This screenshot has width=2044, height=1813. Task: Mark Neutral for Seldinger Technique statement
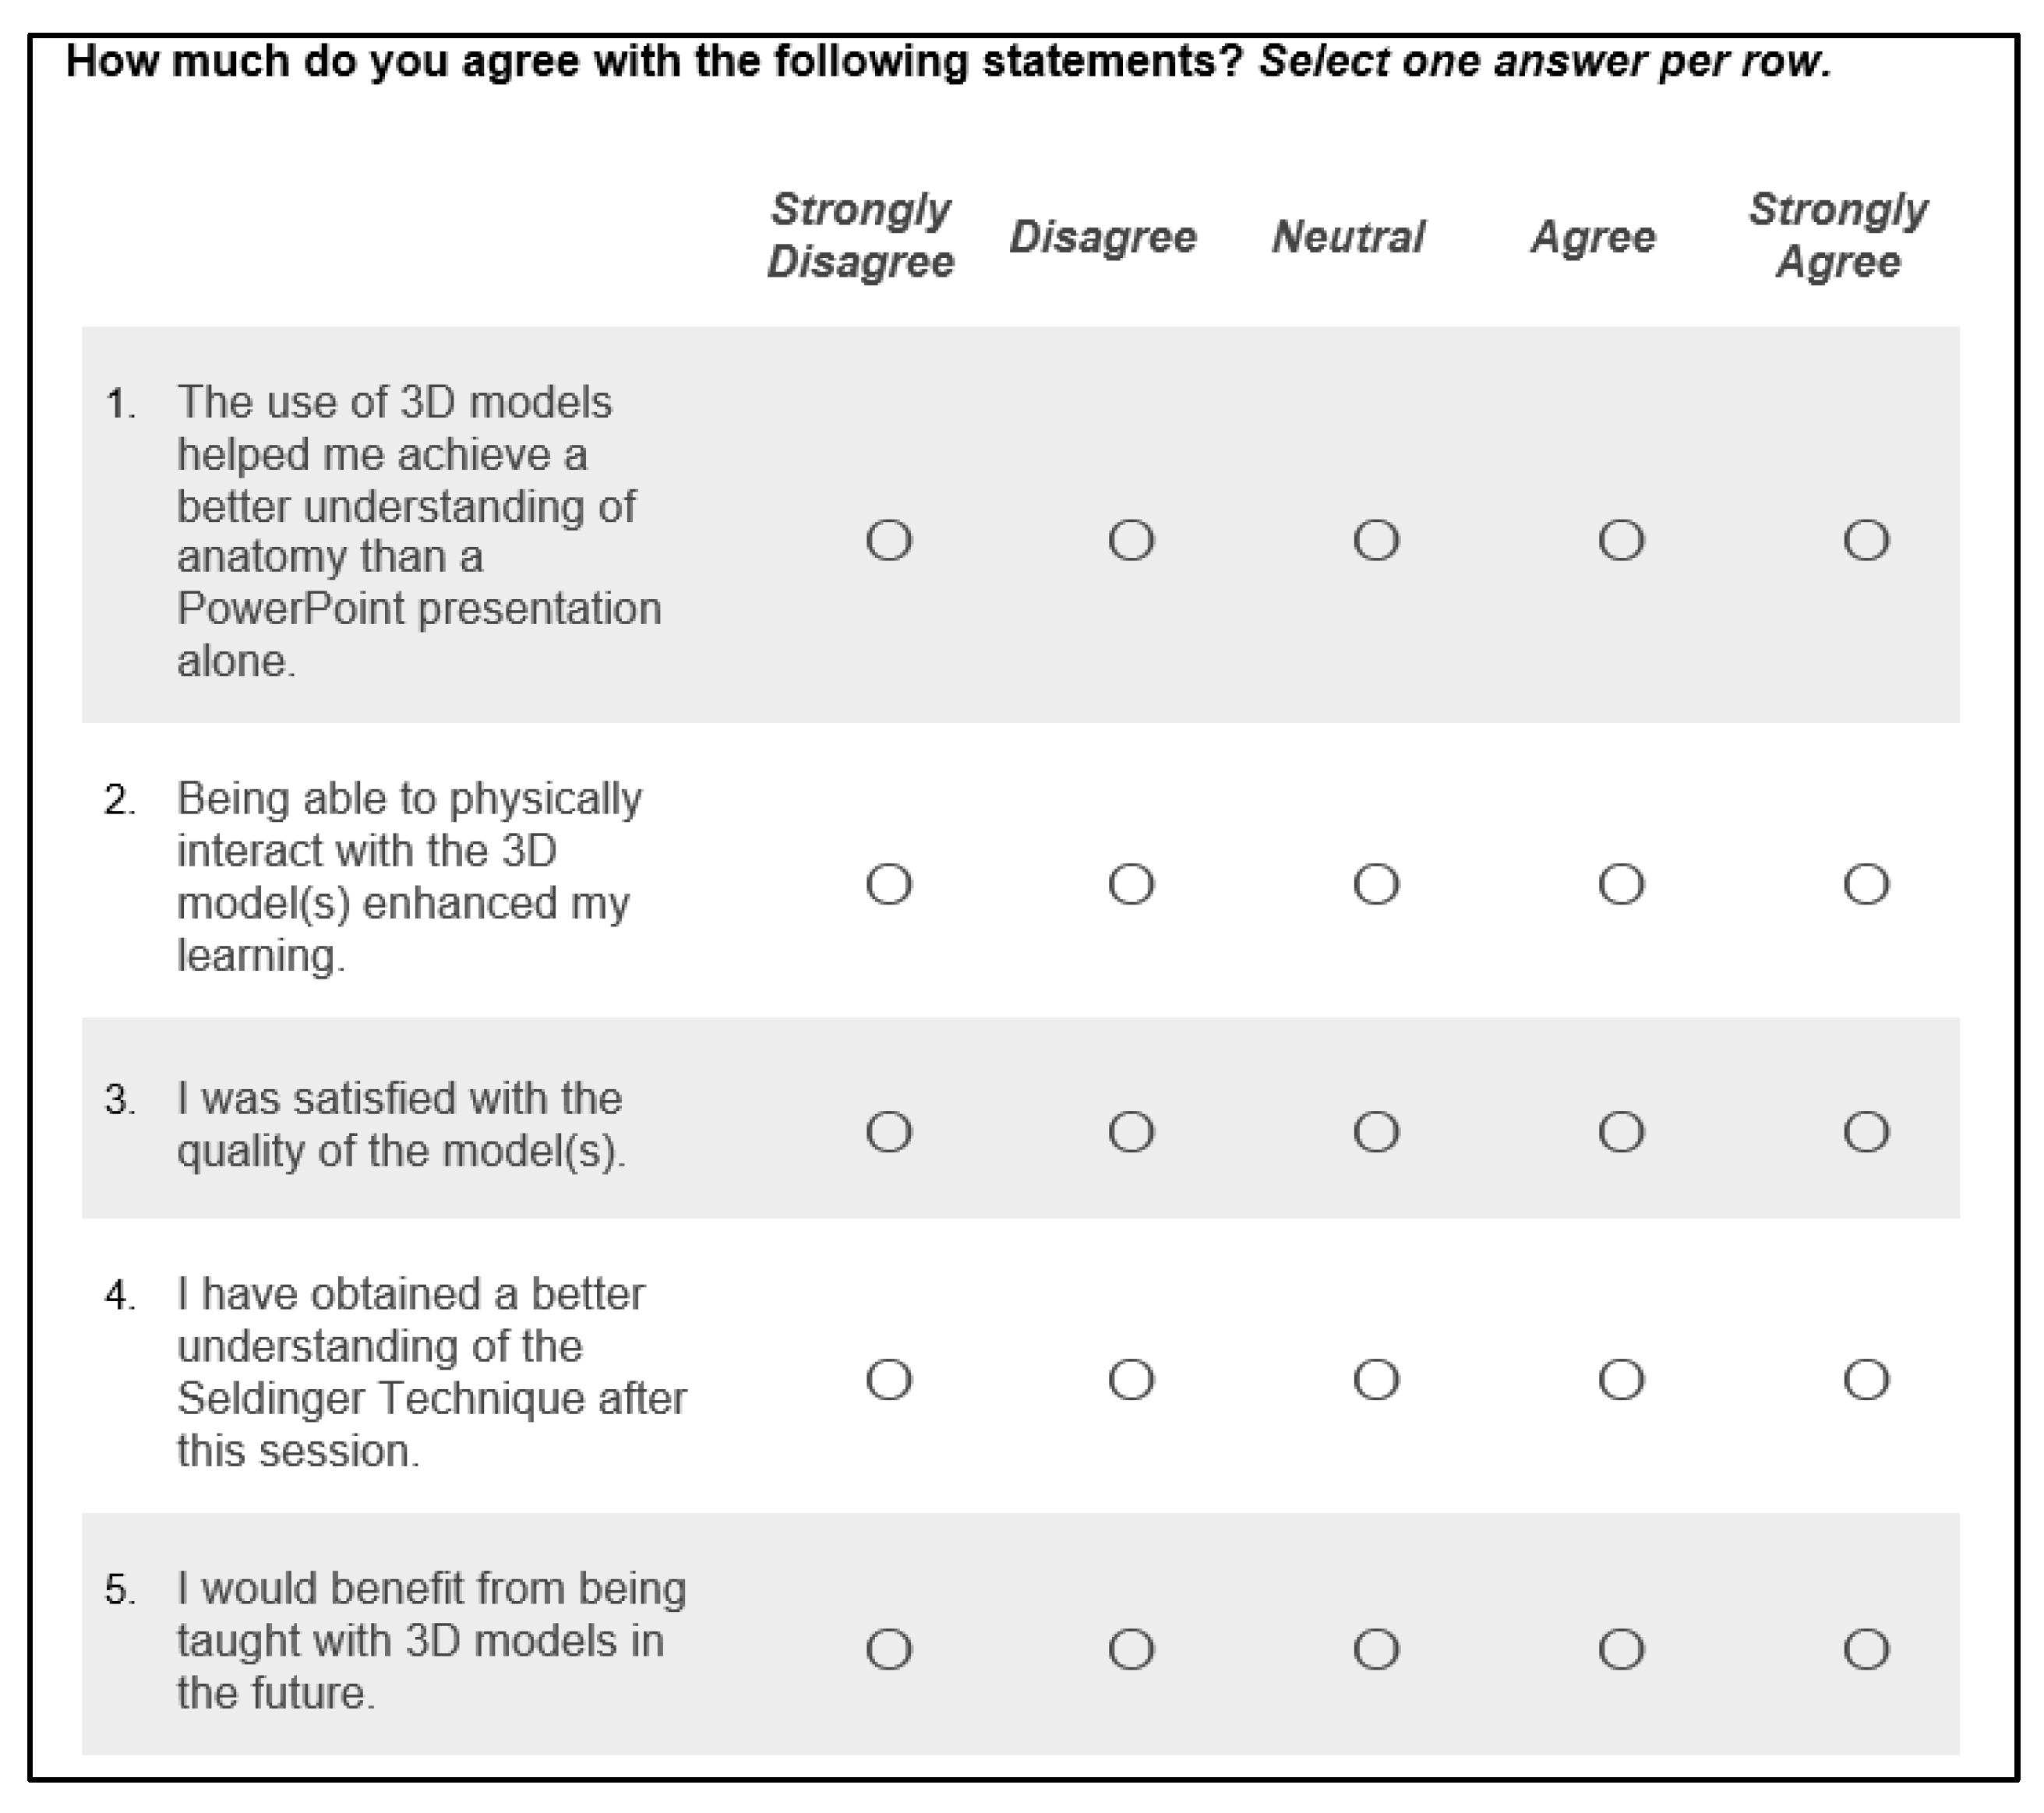1376,1380
